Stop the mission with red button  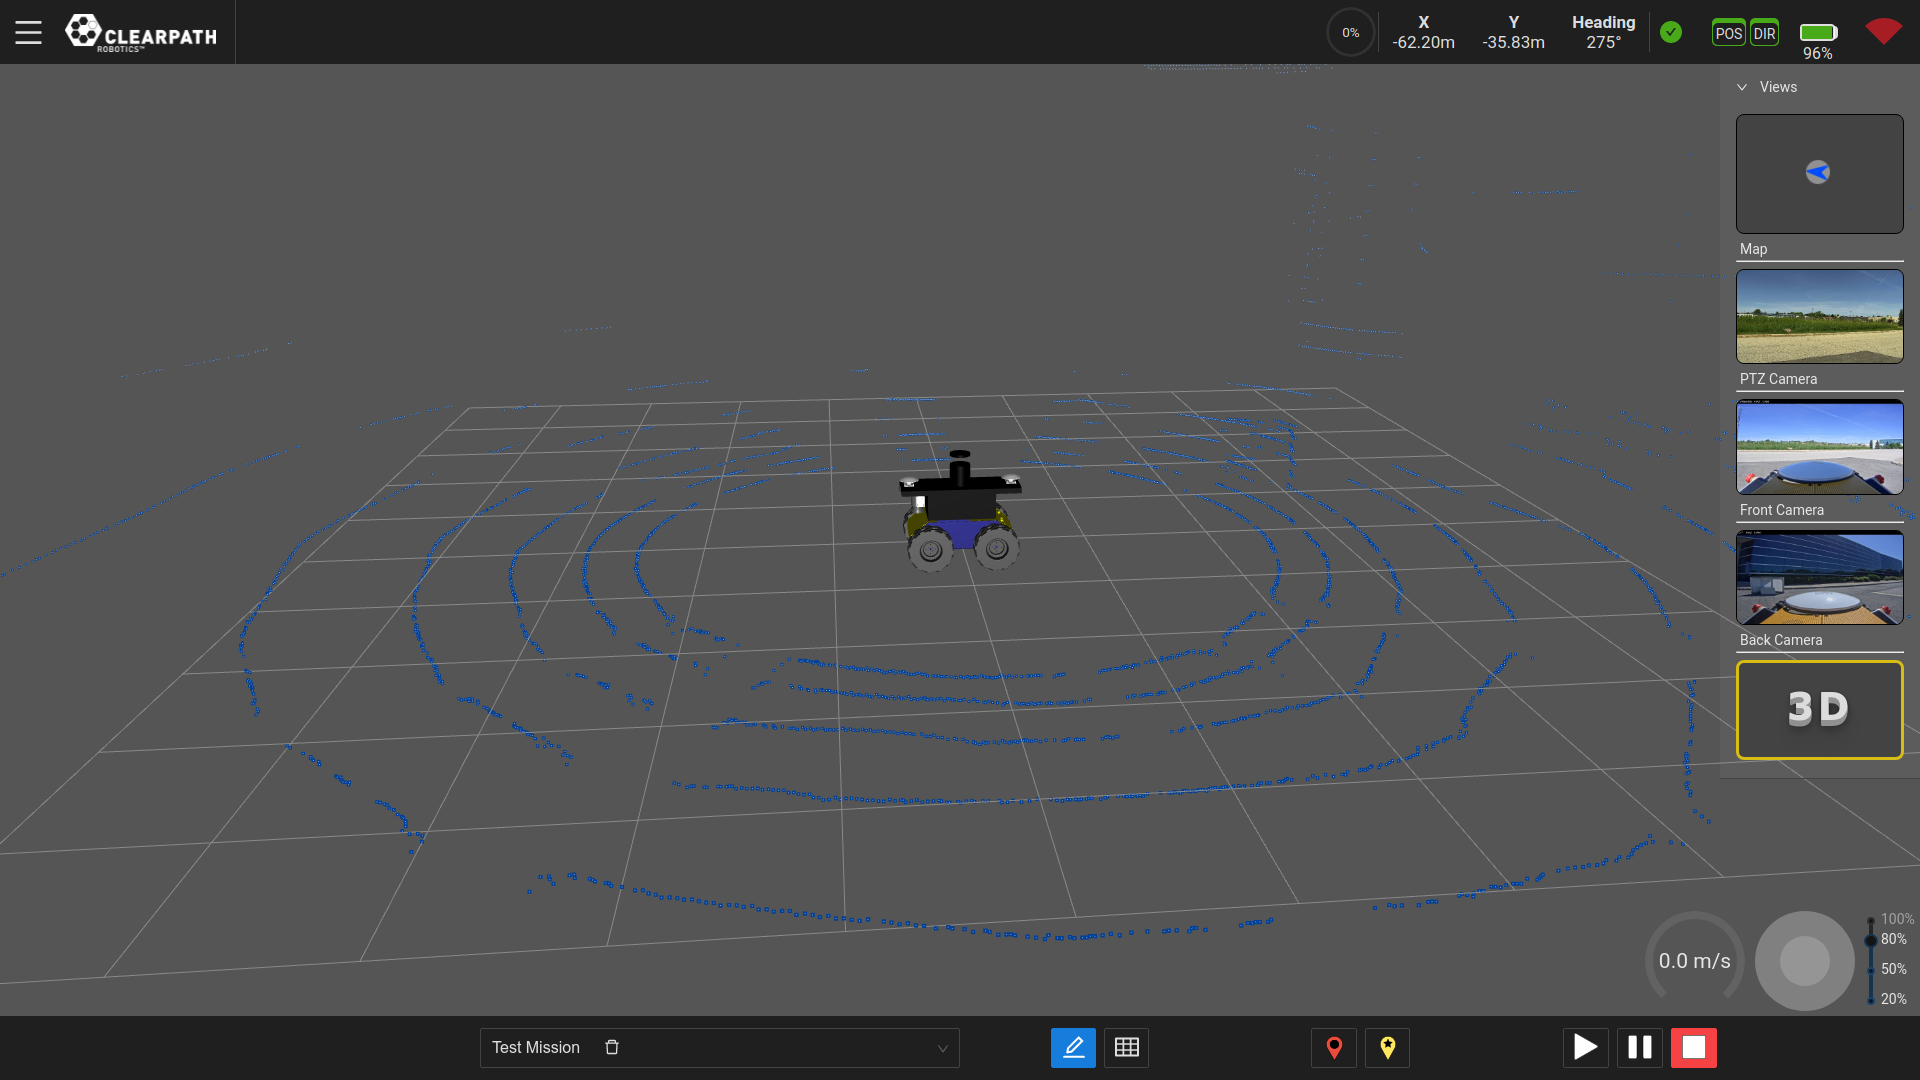(x=1694, y=1047)
